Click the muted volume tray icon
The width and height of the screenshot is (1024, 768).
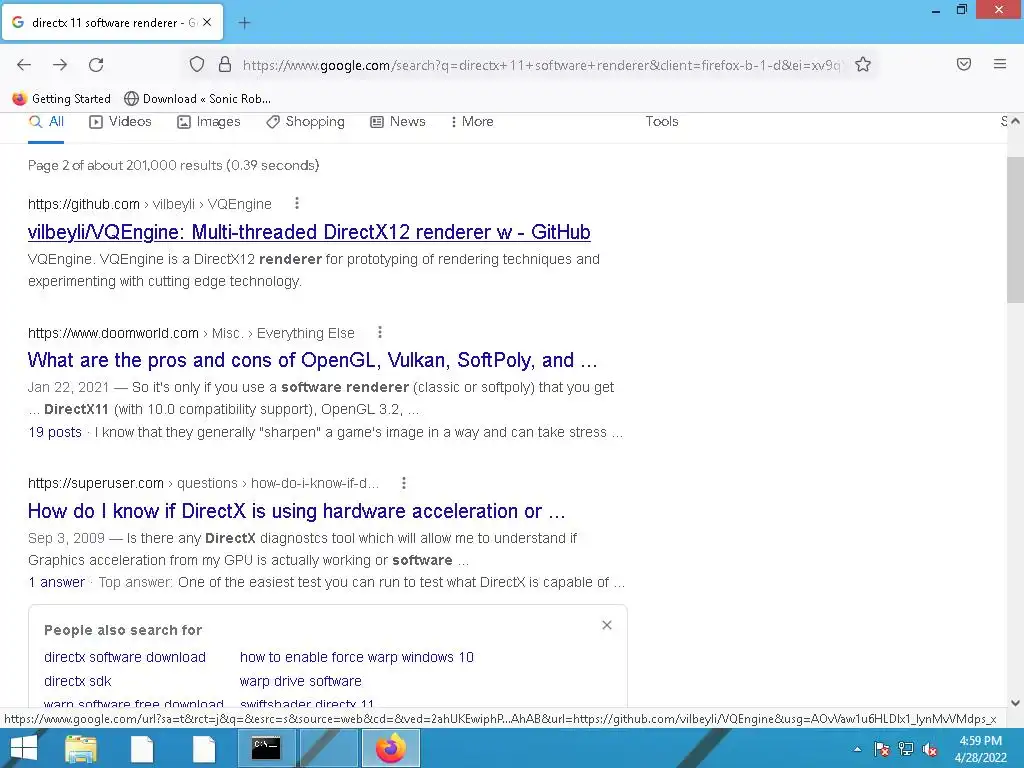tap(930, 749)
